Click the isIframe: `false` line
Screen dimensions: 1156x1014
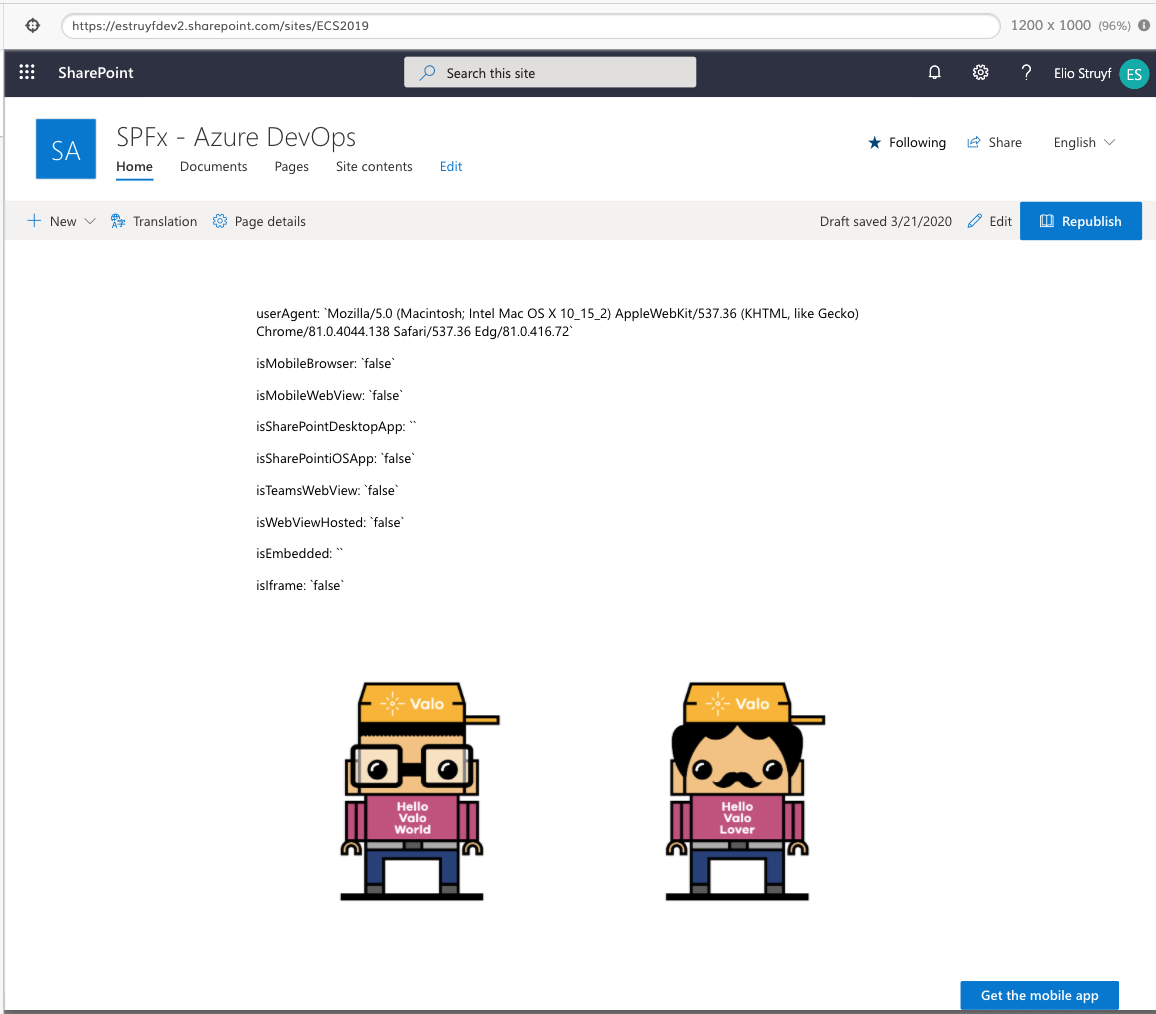click(300, 586)
